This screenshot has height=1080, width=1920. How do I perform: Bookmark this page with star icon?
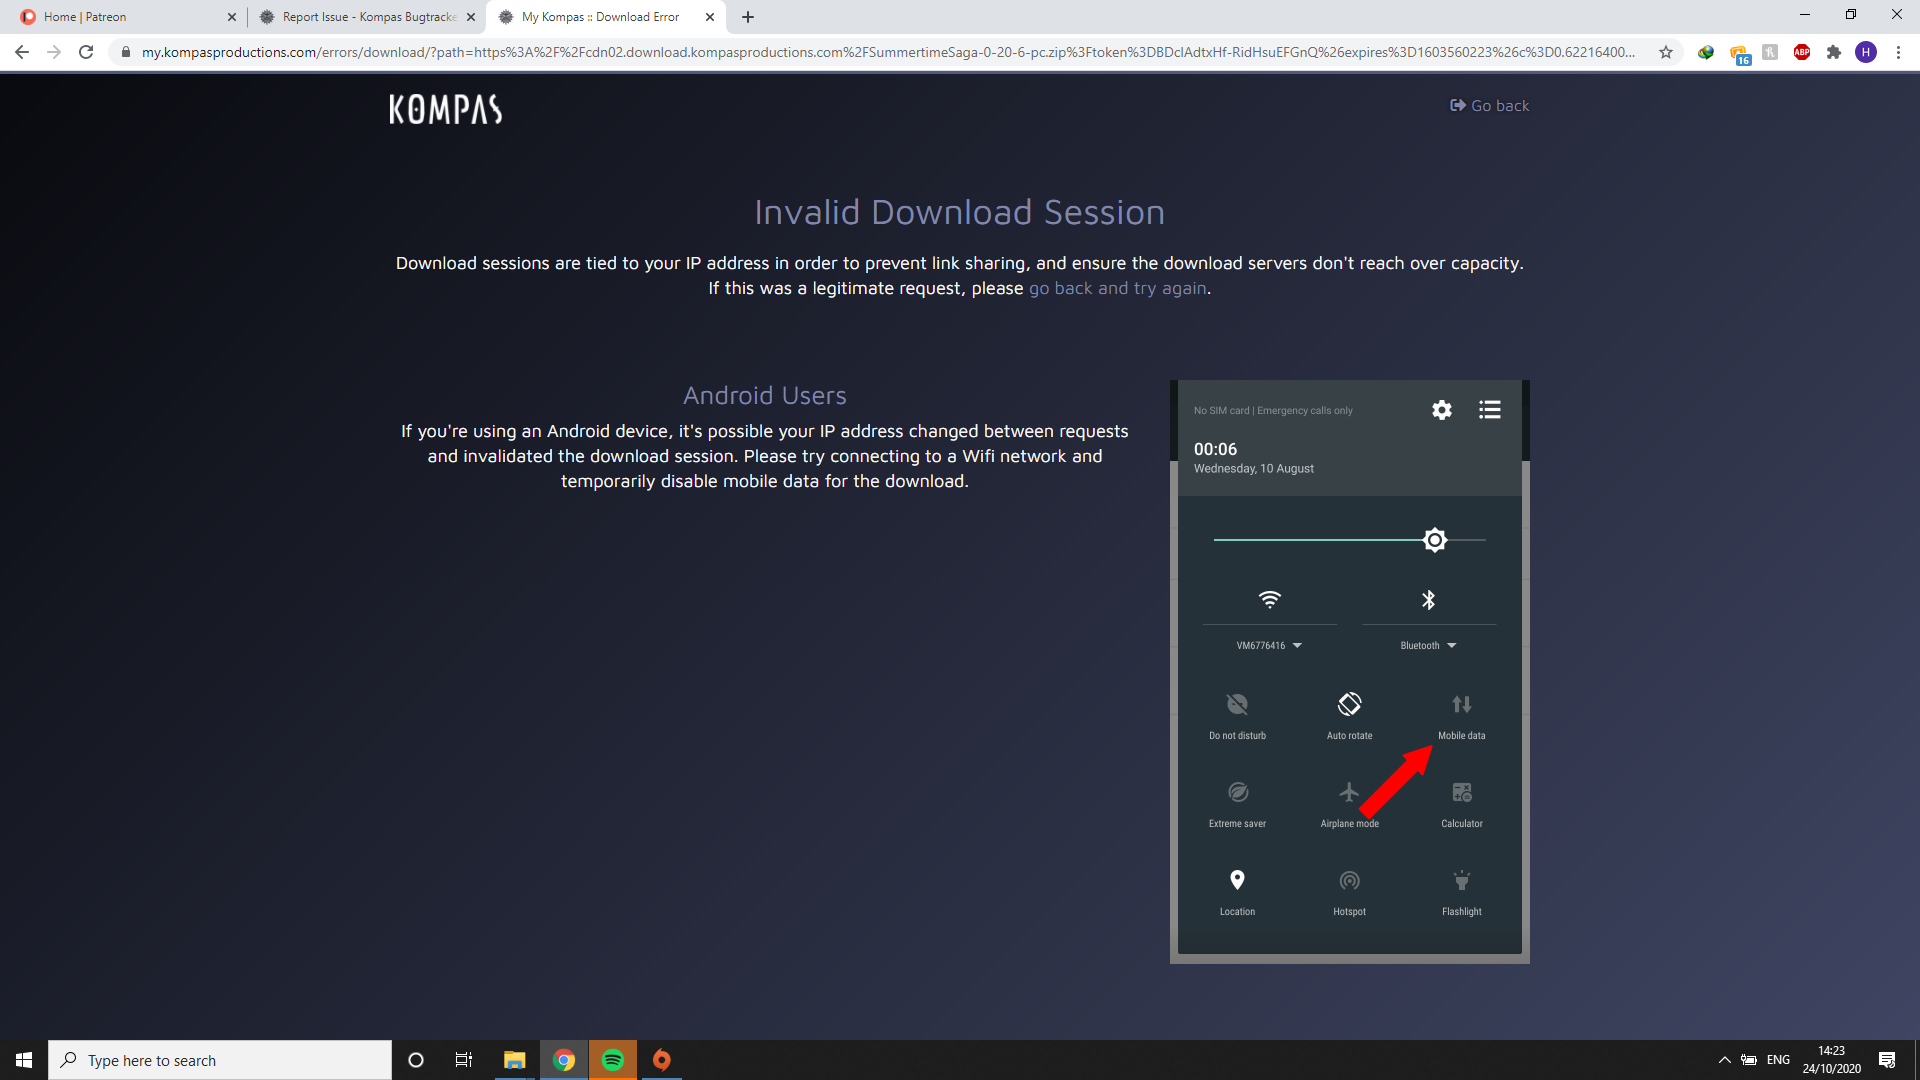click(x=1666, y=52)
